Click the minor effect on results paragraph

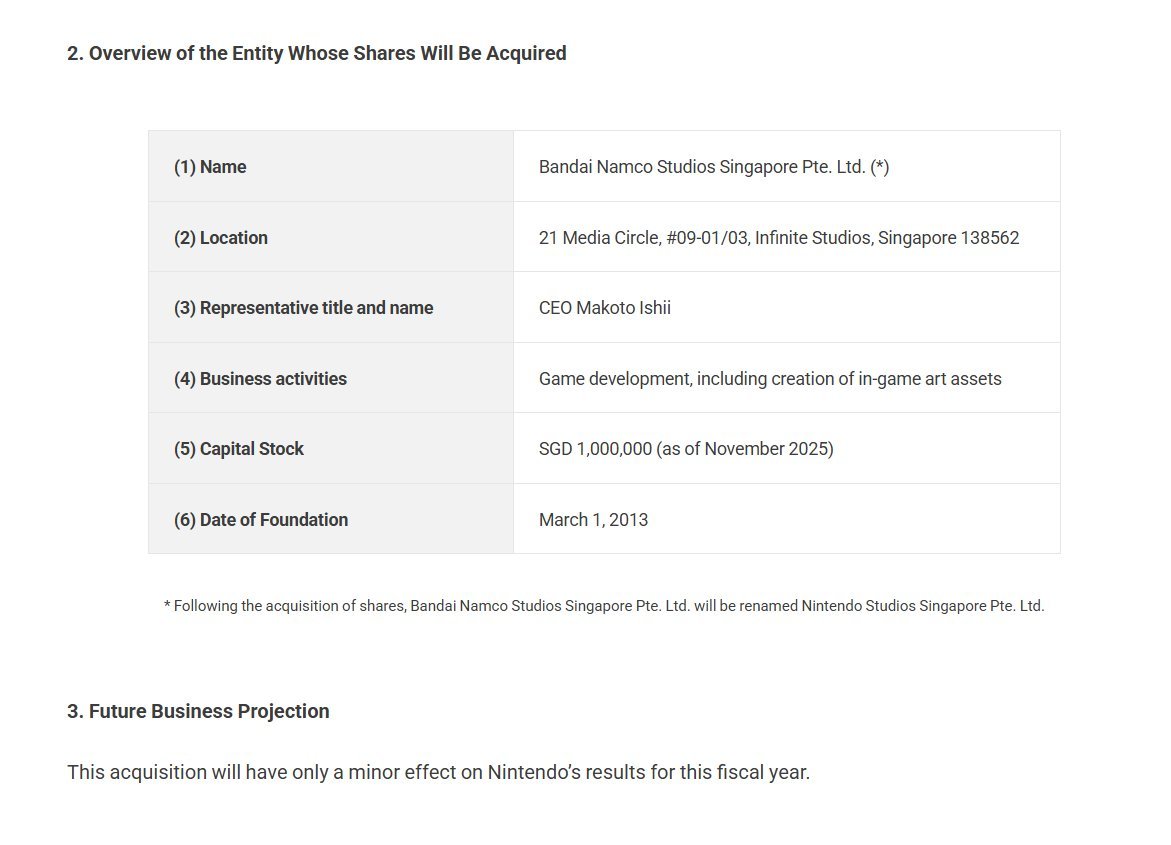[438, 773]
